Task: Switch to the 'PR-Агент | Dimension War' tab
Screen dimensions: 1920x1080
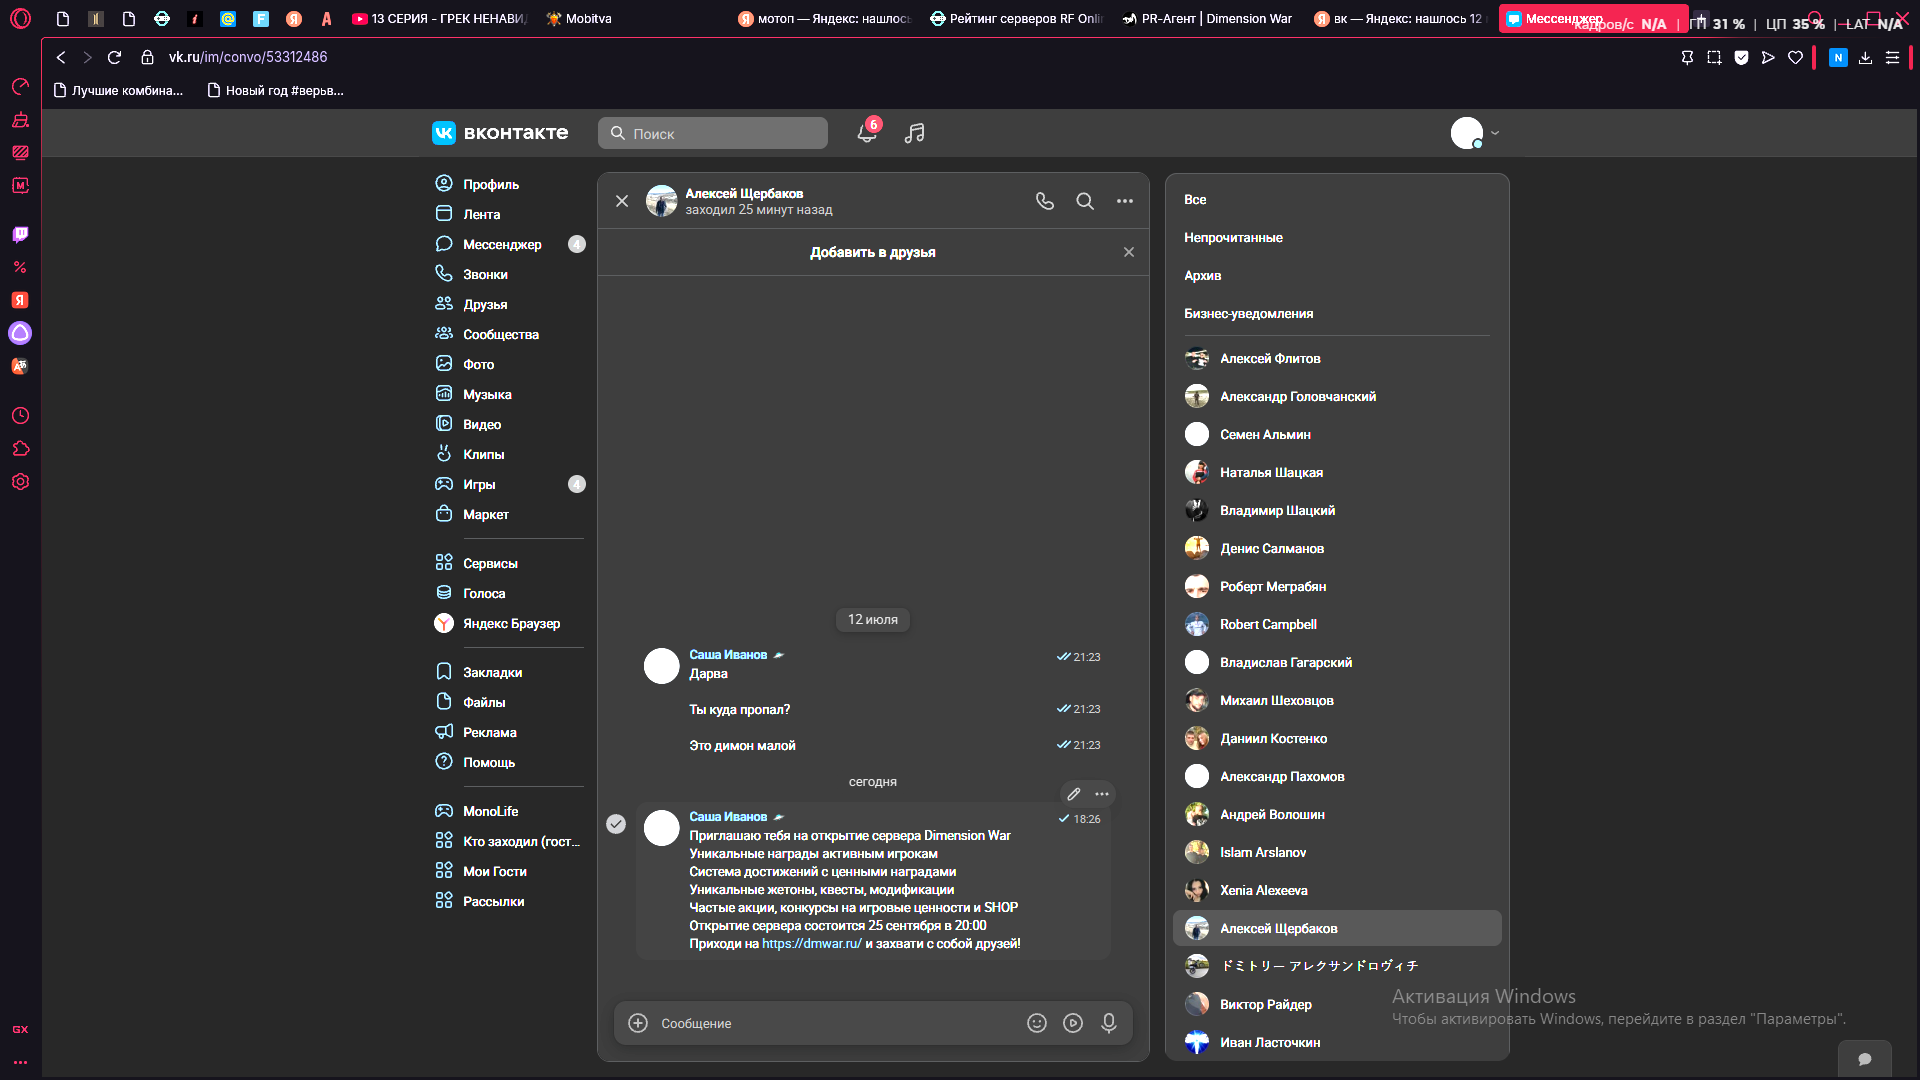Action: tap(1207, 18)
